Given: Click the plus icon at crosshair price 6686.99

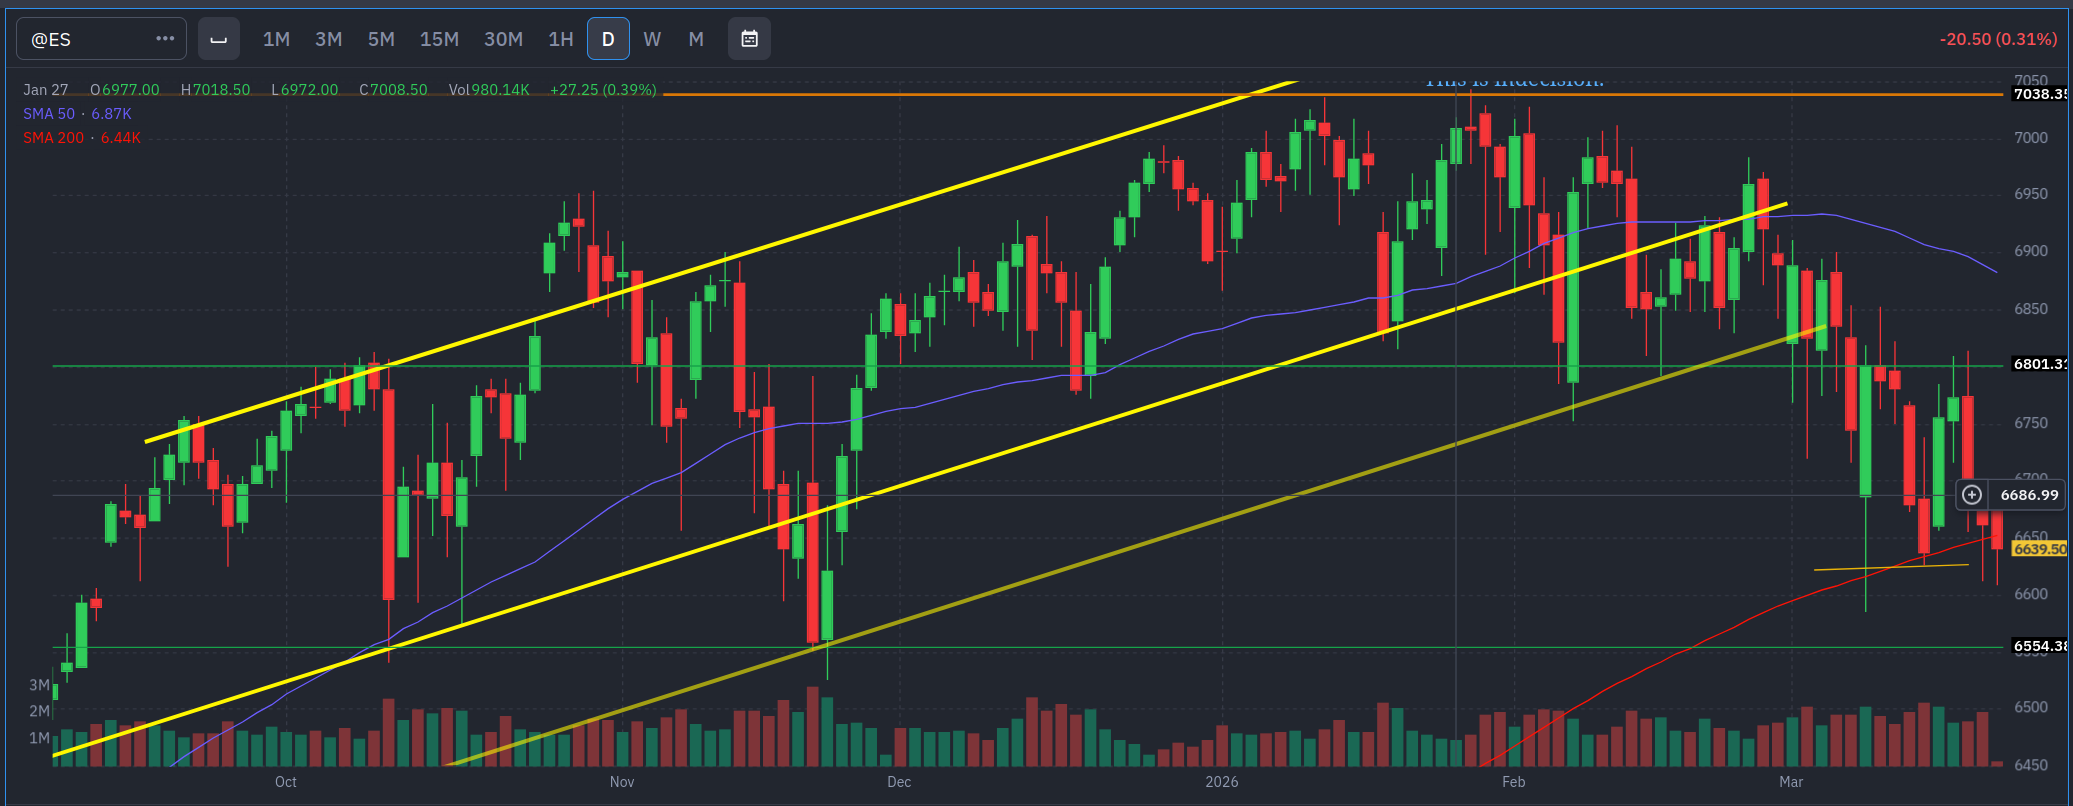Looking at the screenshot, I should (1971, 495).
